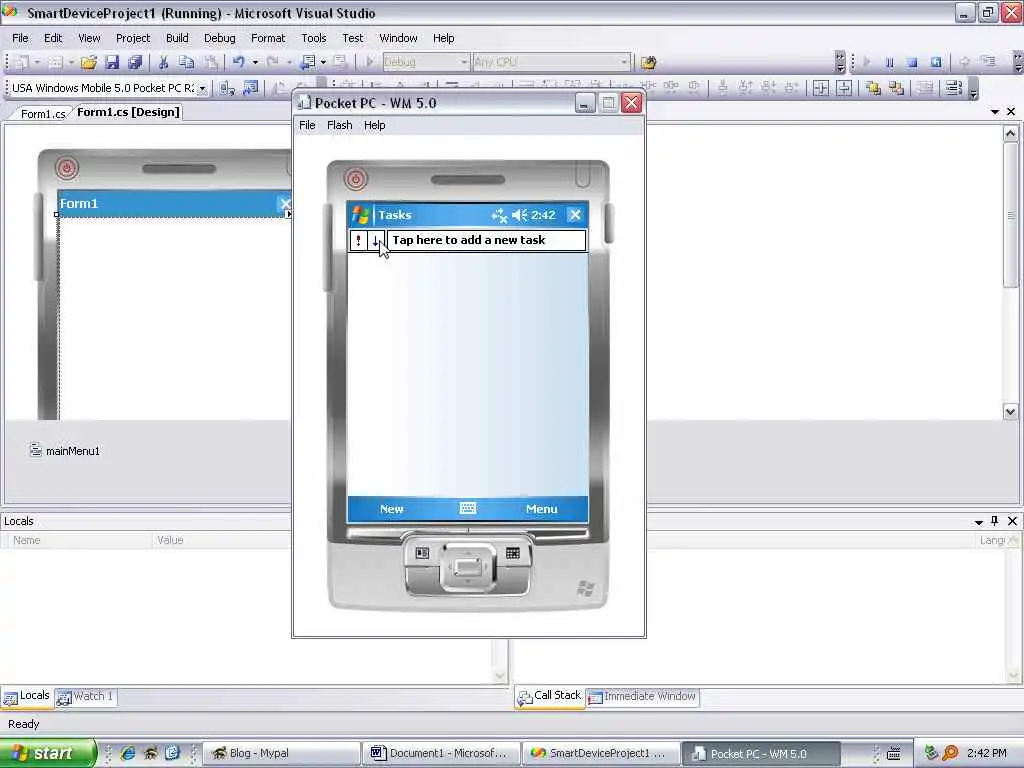Save current file with floppy disk icon
This screenshot has height=768, width=1024.
click(112, 62)
